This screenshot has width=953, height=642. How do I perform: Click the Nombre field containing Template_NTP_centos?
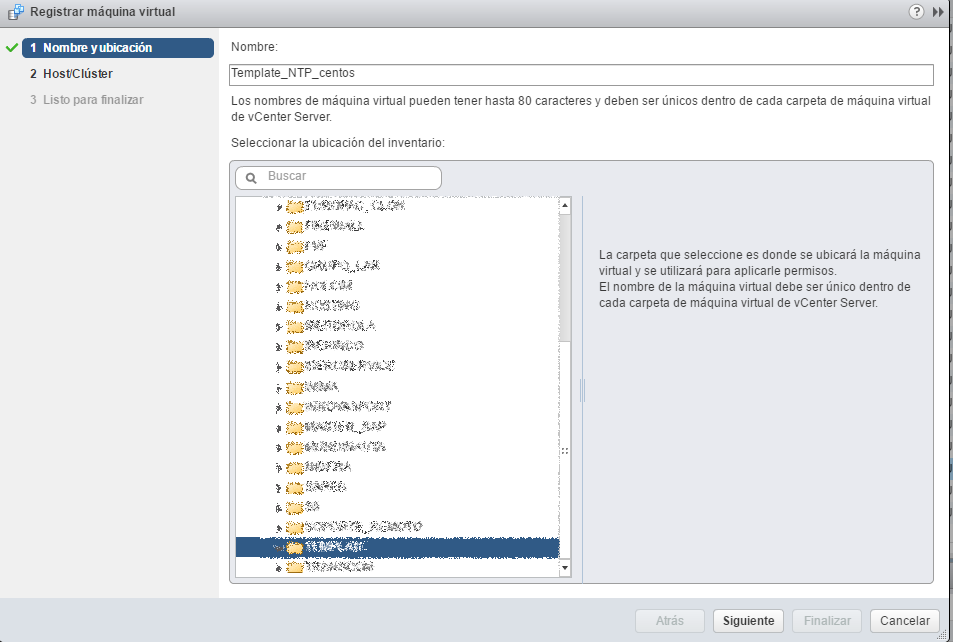tap(580, 74)
